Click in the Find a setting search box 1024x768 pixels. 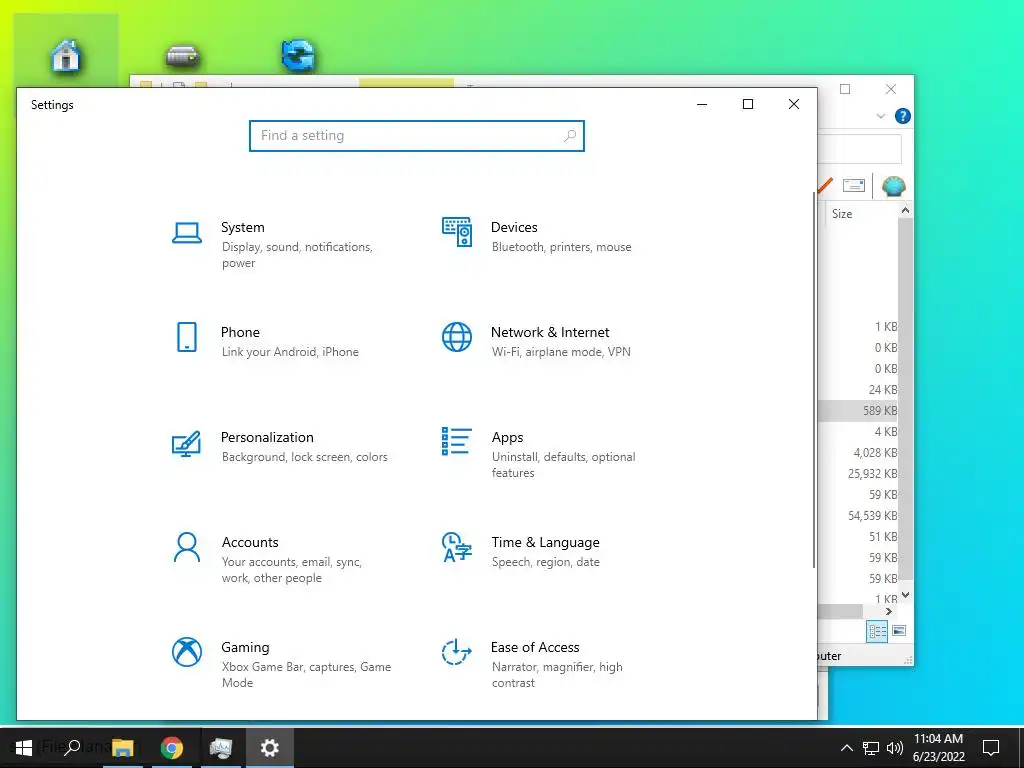click(417, 136)
